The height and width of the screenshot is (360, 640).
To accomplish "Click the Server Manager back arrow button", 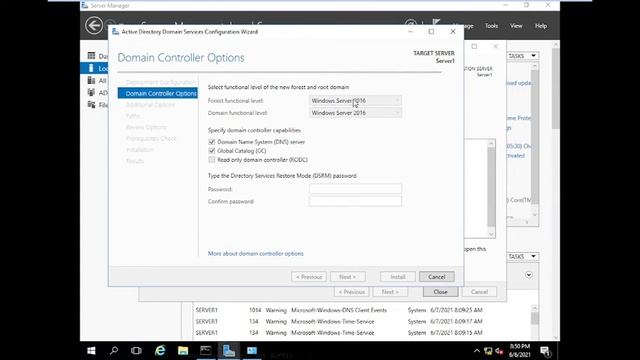I will point(94,26).
